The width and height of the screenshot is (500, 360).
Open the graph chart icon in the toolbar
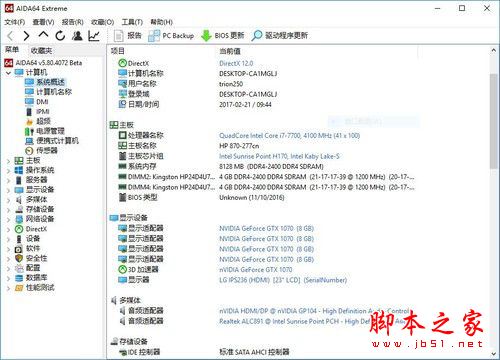[x=94, y=35]
